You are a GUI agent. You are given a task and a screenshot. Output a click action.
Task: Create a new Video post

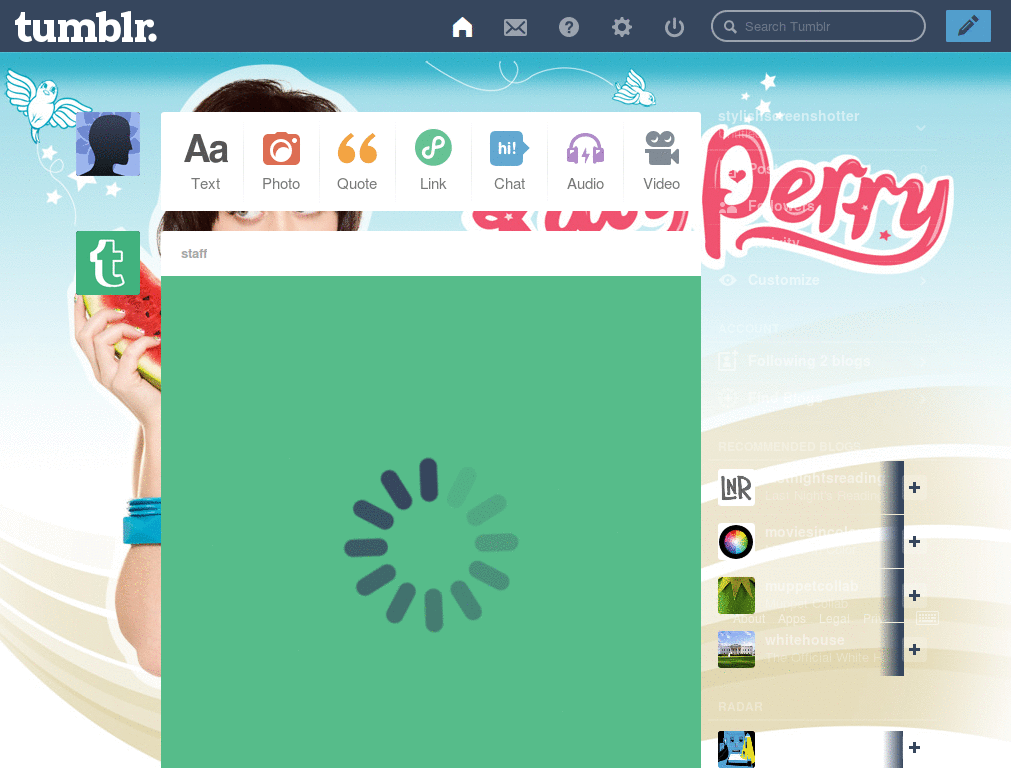(662, 161)
